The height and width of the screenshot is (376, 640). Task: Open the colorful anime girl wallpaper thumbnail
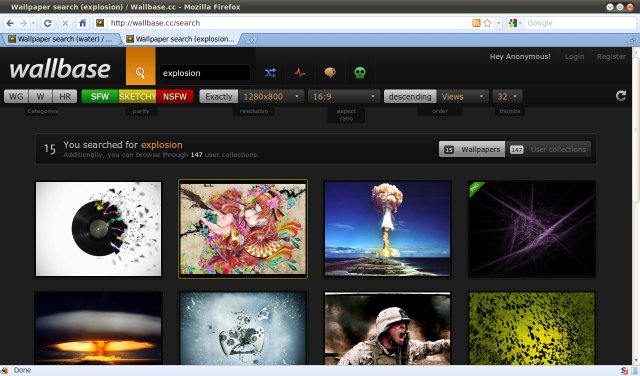pyautogui.click(x=243, y=229)
